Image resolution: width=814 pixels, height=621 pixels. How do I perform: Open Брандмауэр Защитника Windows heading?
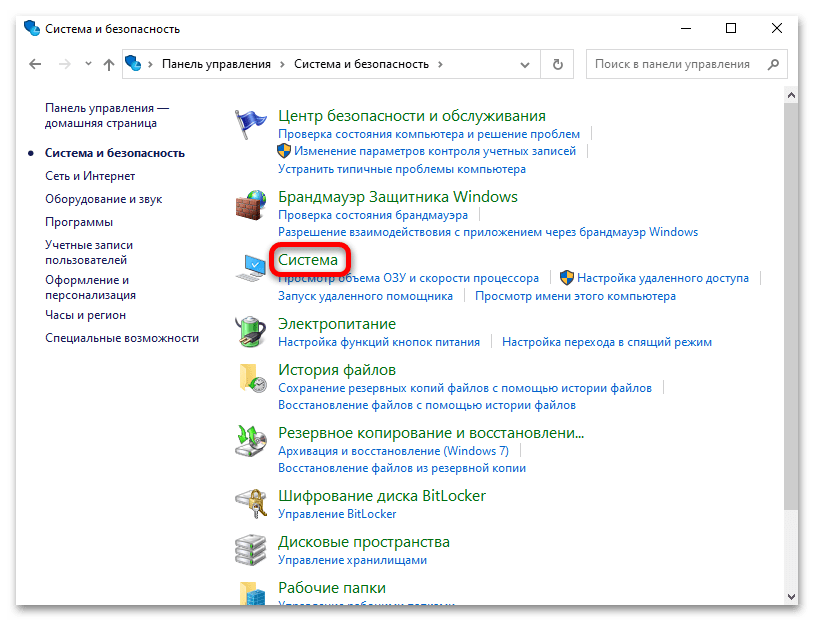click(x=398, y=197)
